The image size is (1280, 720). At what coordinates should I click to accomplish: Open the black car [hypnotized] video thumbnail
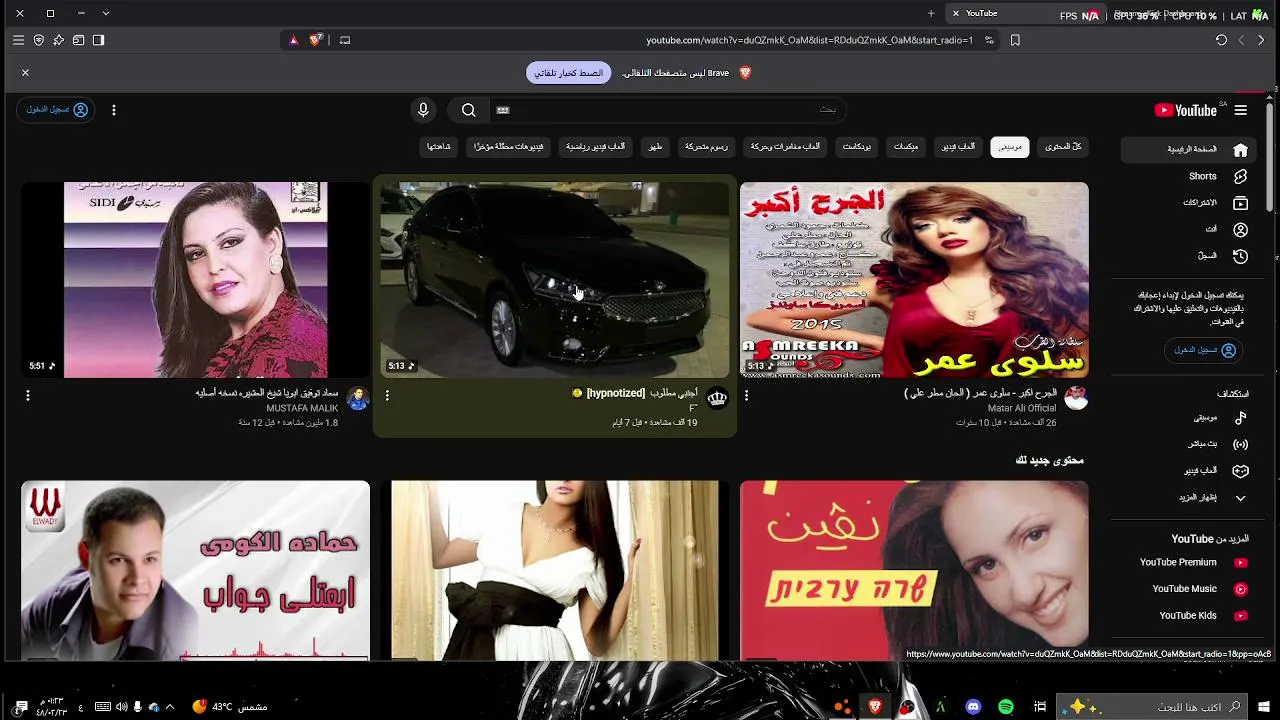click(x=555, y=280)
